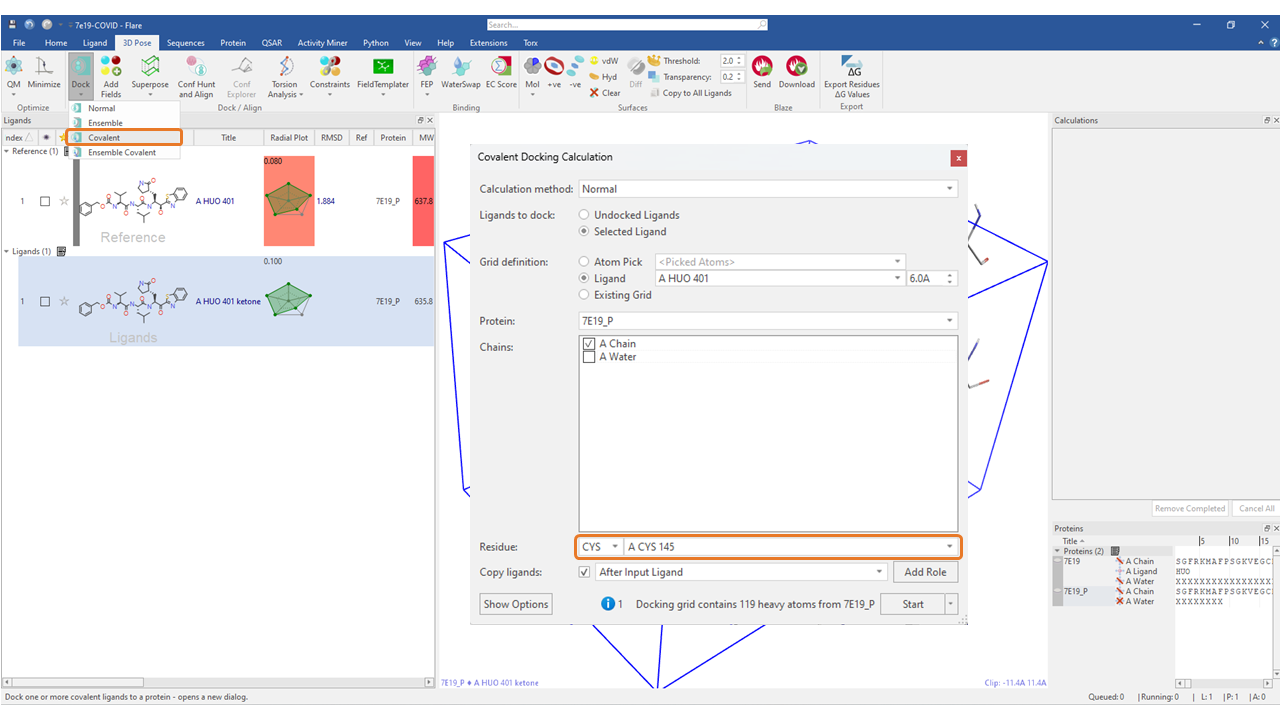Choose the Existing Grid radio option
1280x720 pixels.
click(x=585, y=295)
